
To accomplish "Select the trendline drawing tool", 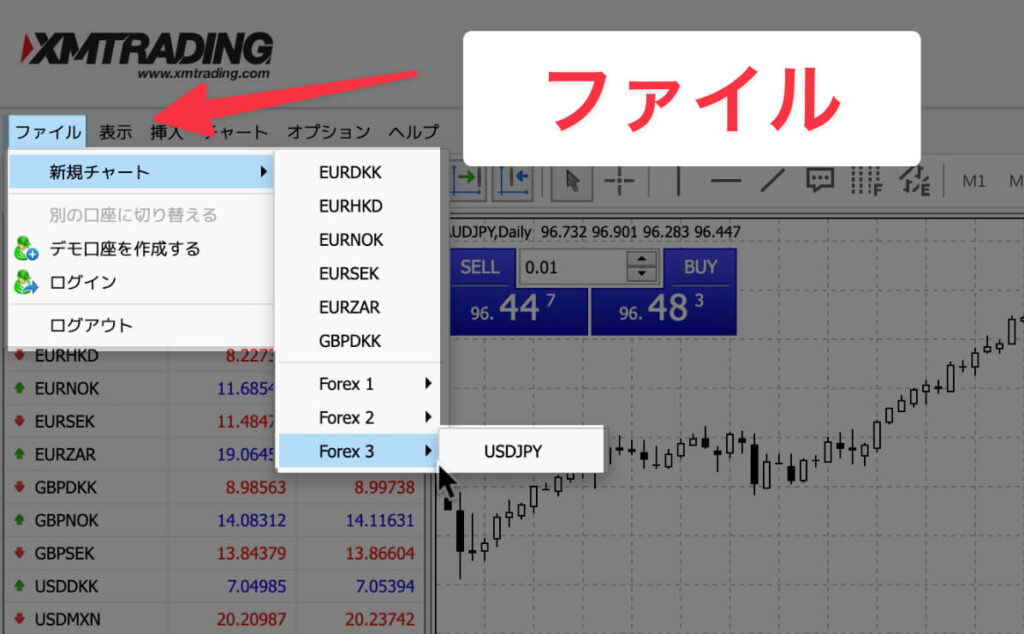I will [772, 181].
